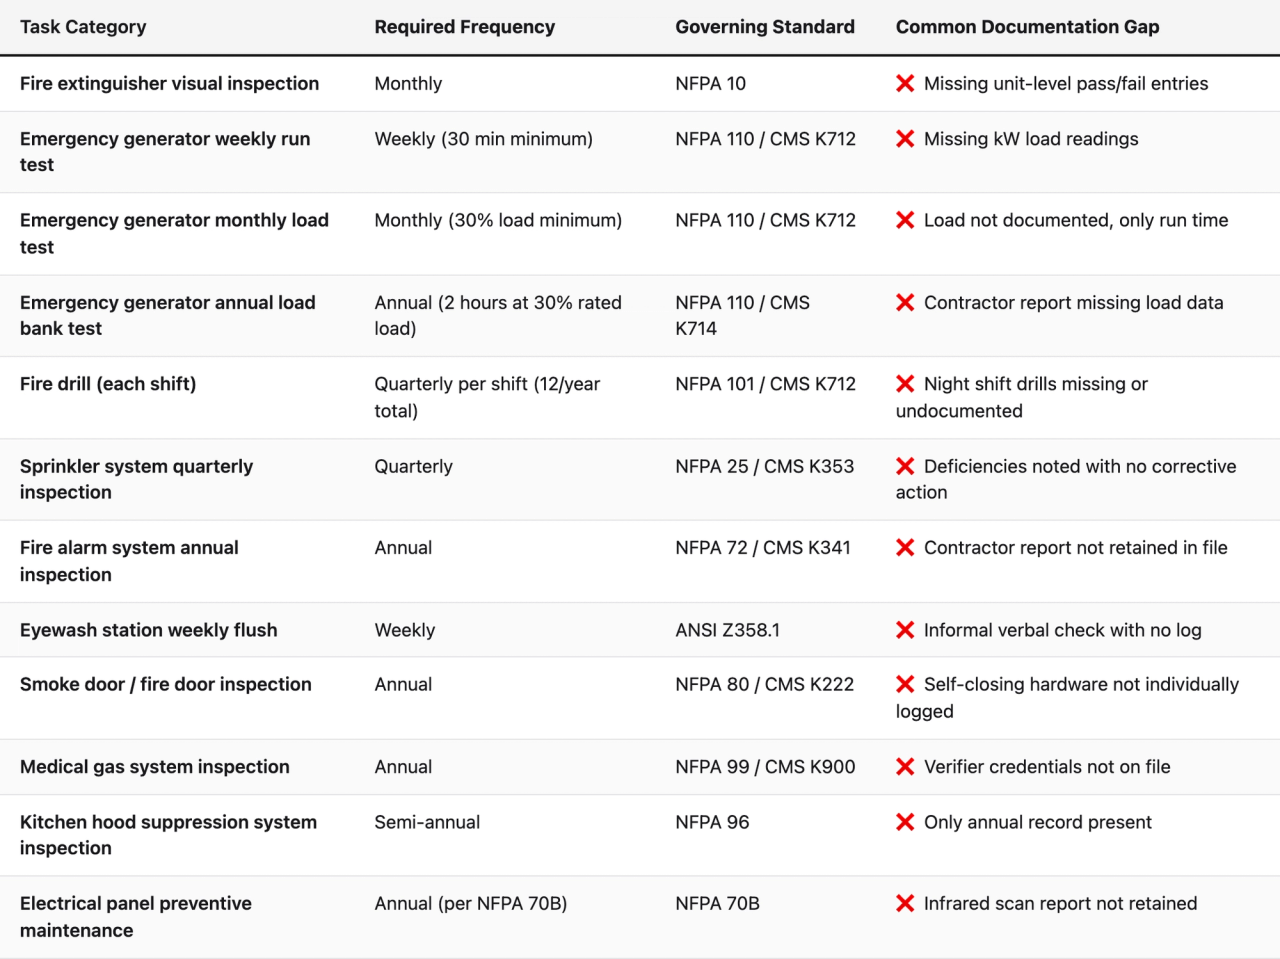1280x959 pixels.
Task: Select the Governing Standard column header
Action: pyautogui.click(x=765, y=27)
